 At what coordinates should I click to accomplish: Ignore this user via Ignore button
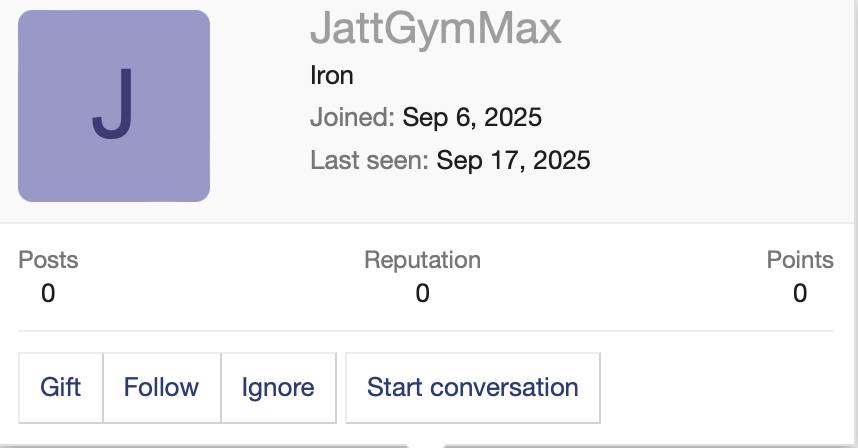tap(278, 387)
